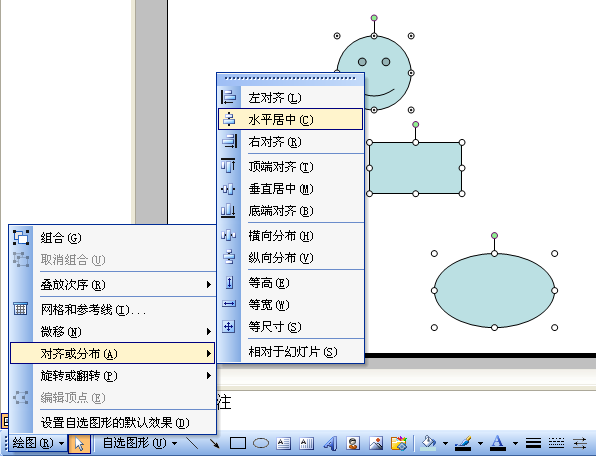Open the Font Color dropdown arrow
Viewport: 596px width, 456px height.
[515, 443]
